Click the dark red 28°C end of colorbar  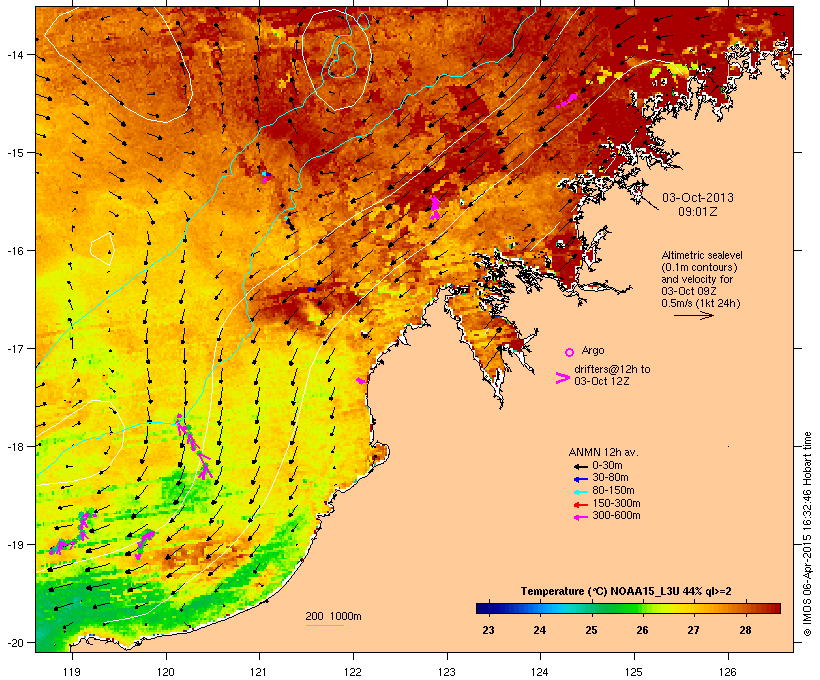tap(775, 608)
